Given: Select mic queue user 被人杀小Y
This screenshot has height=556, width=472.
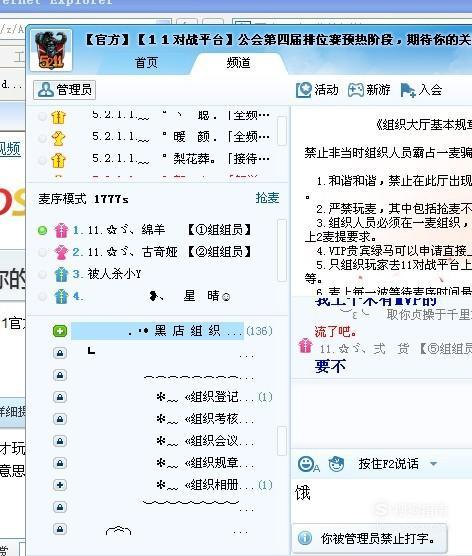Looking at the screenshot, I should pos(114,274).
